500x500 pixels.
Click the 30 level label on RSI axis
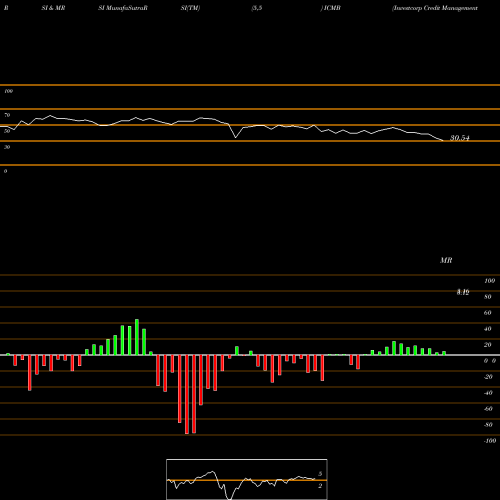7,147
